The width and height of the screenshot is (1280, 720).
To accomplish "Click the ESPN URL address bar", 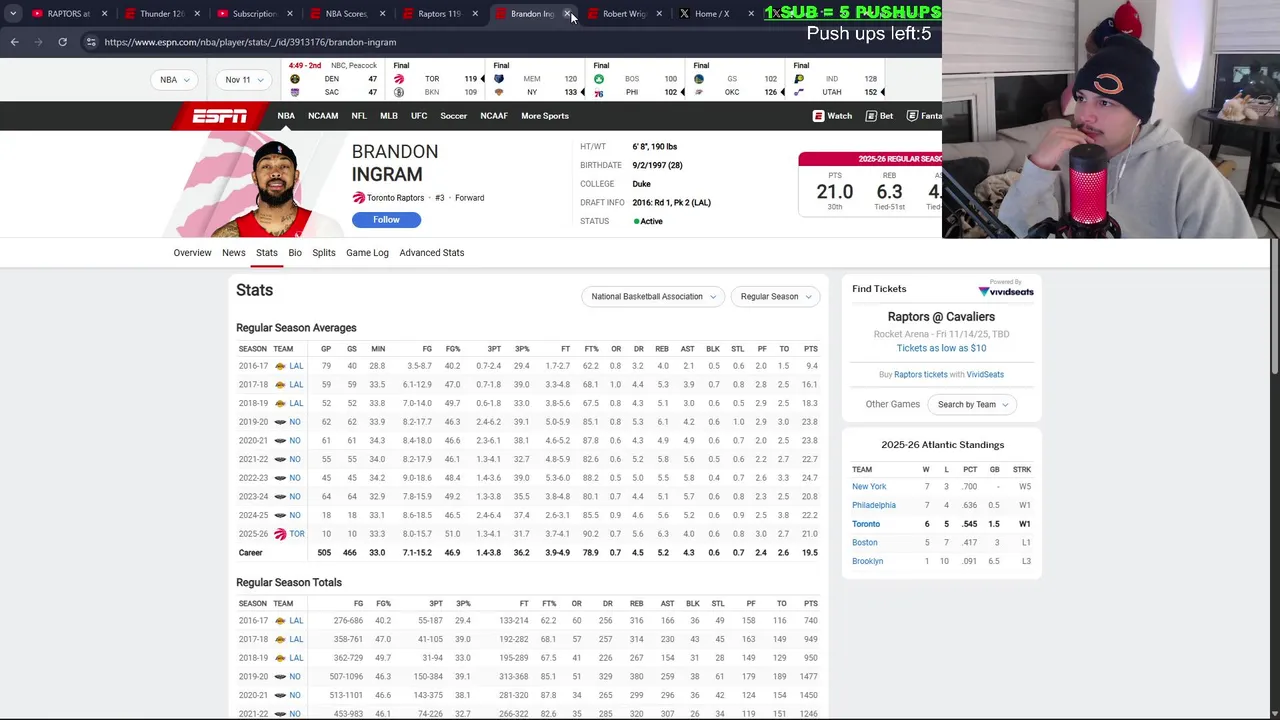I will coord(250,42).
